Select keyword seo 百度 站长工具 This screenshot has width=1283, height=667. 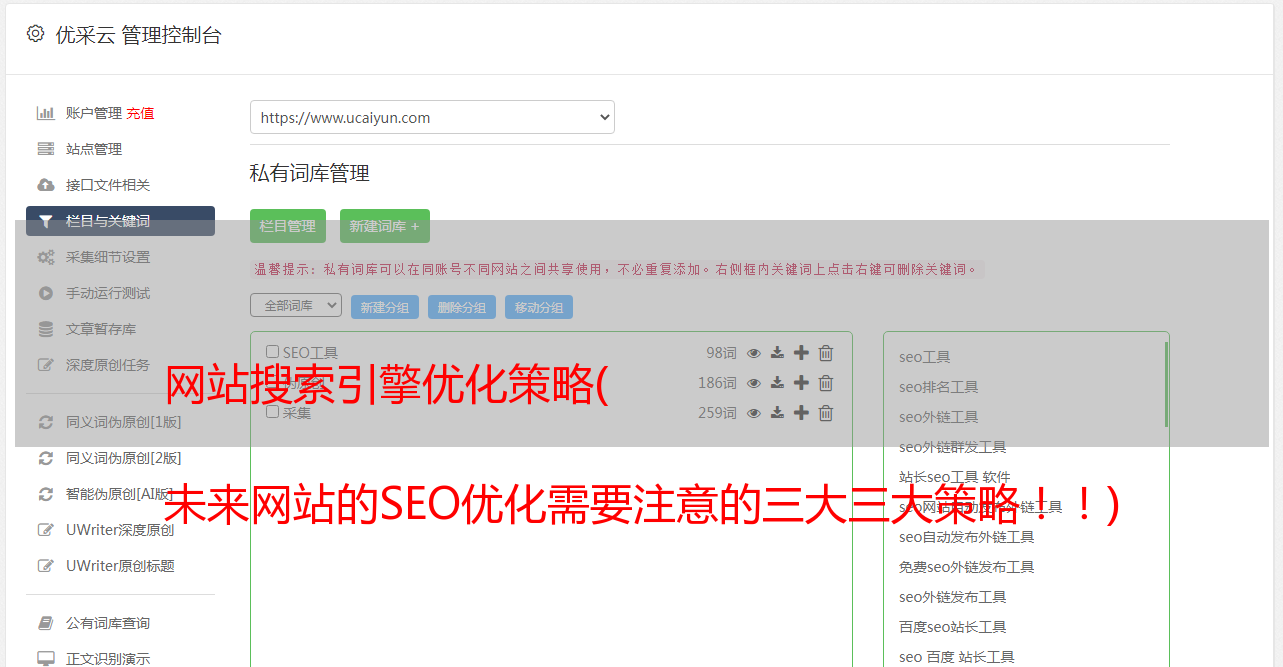[x=957, y=657]
